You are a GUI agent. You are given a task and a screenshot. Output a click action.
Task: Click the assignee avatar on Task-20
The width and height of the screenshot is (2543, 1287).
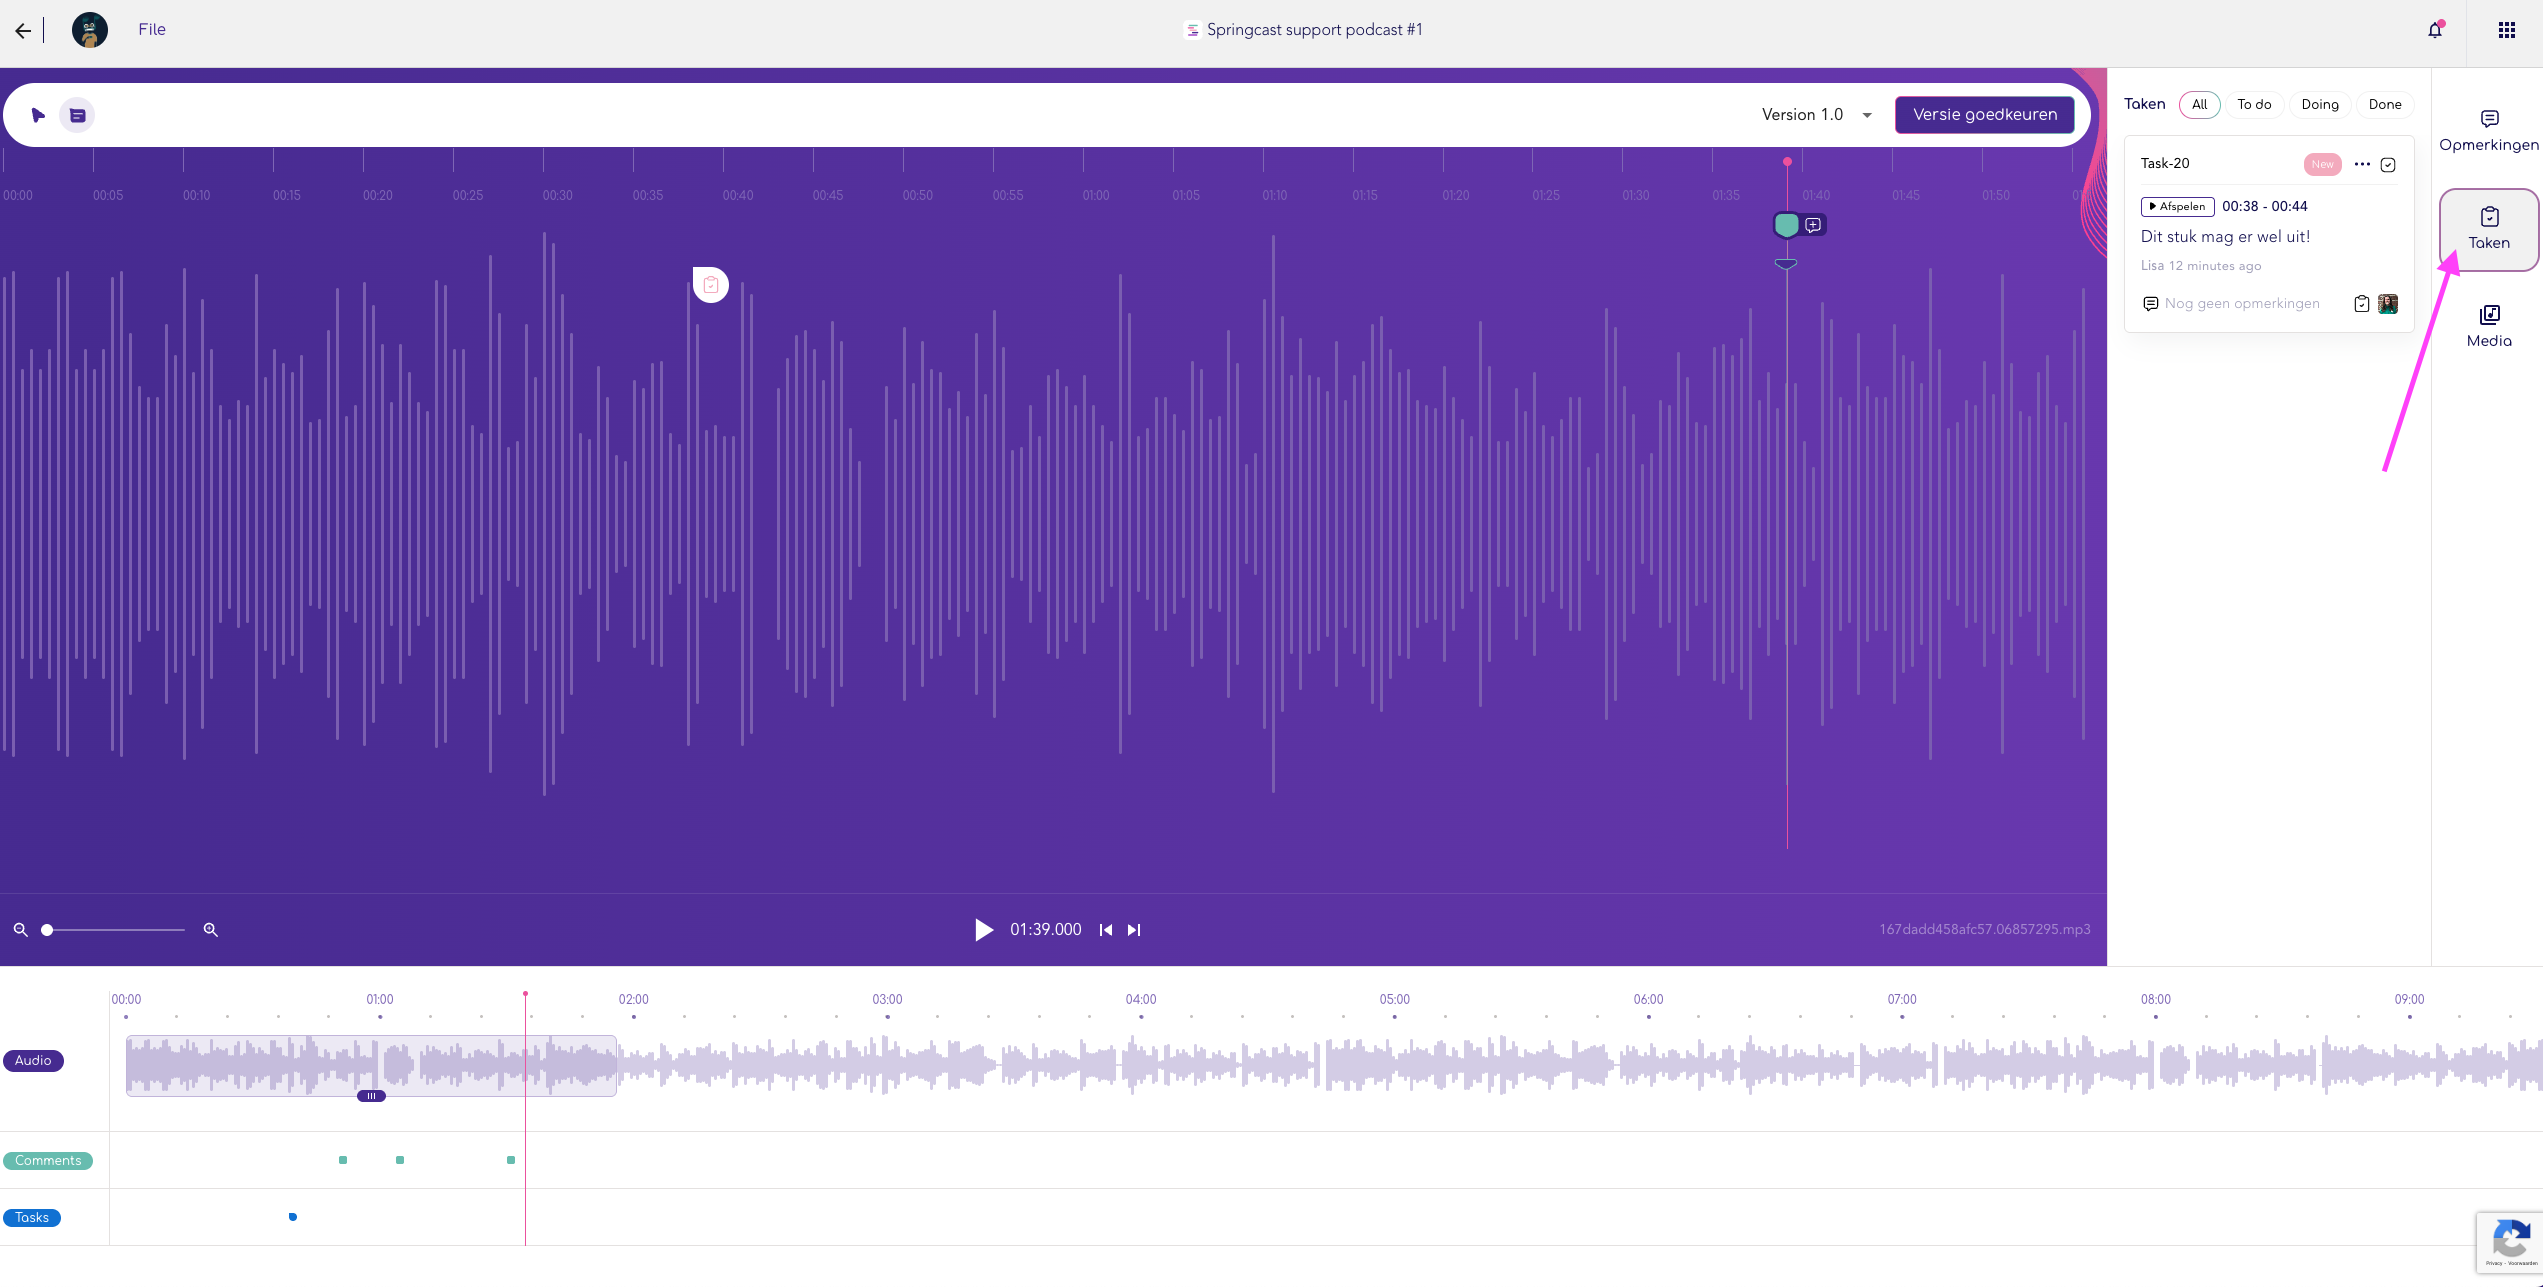tap(2388, 304)
